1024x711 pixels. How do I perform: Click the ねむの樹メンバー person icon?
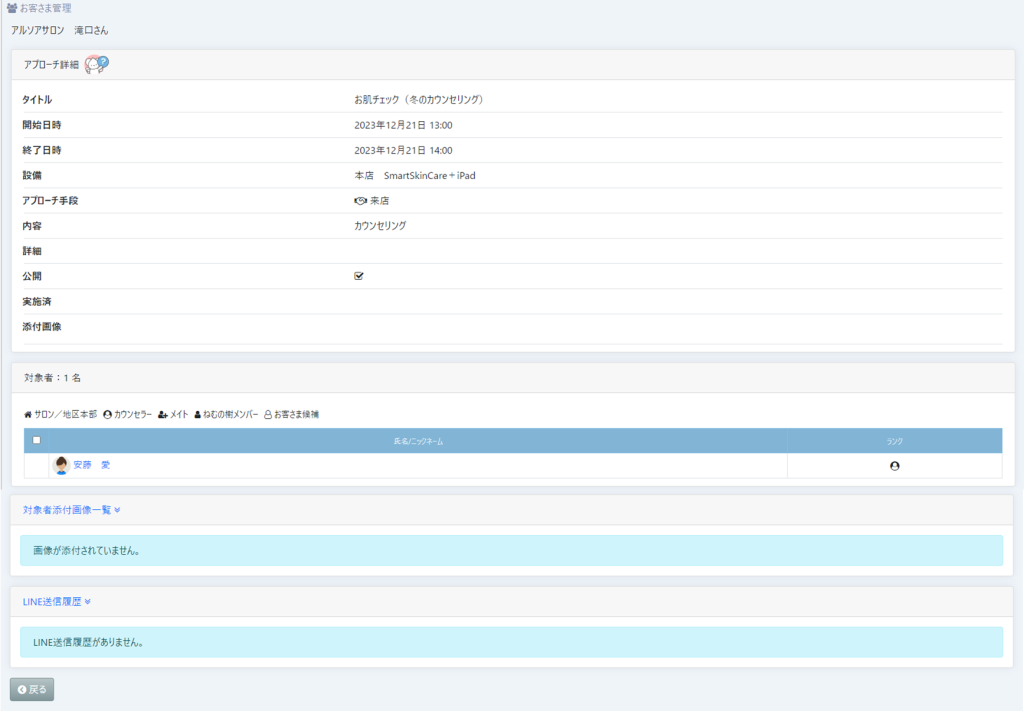coord(198,414)
